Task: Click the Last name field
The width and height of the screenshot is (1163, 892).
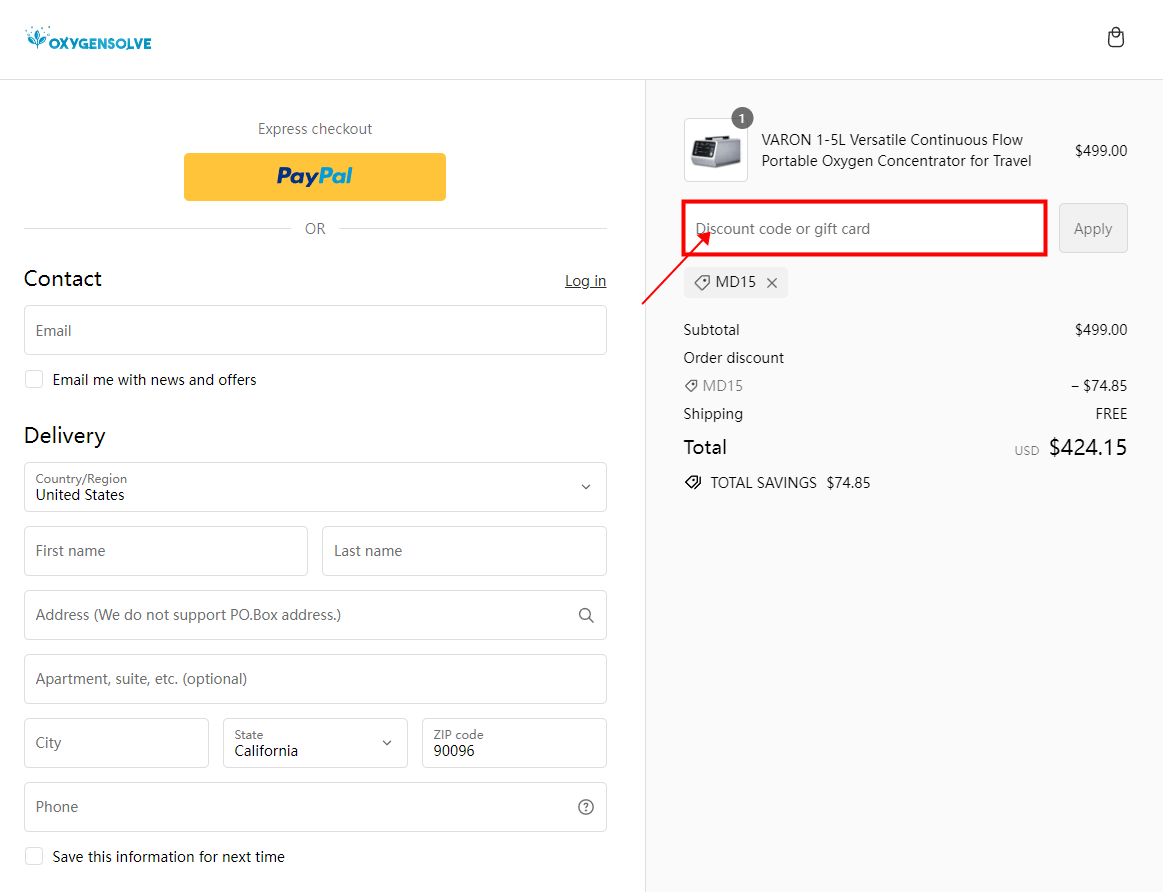Action: 464,551
